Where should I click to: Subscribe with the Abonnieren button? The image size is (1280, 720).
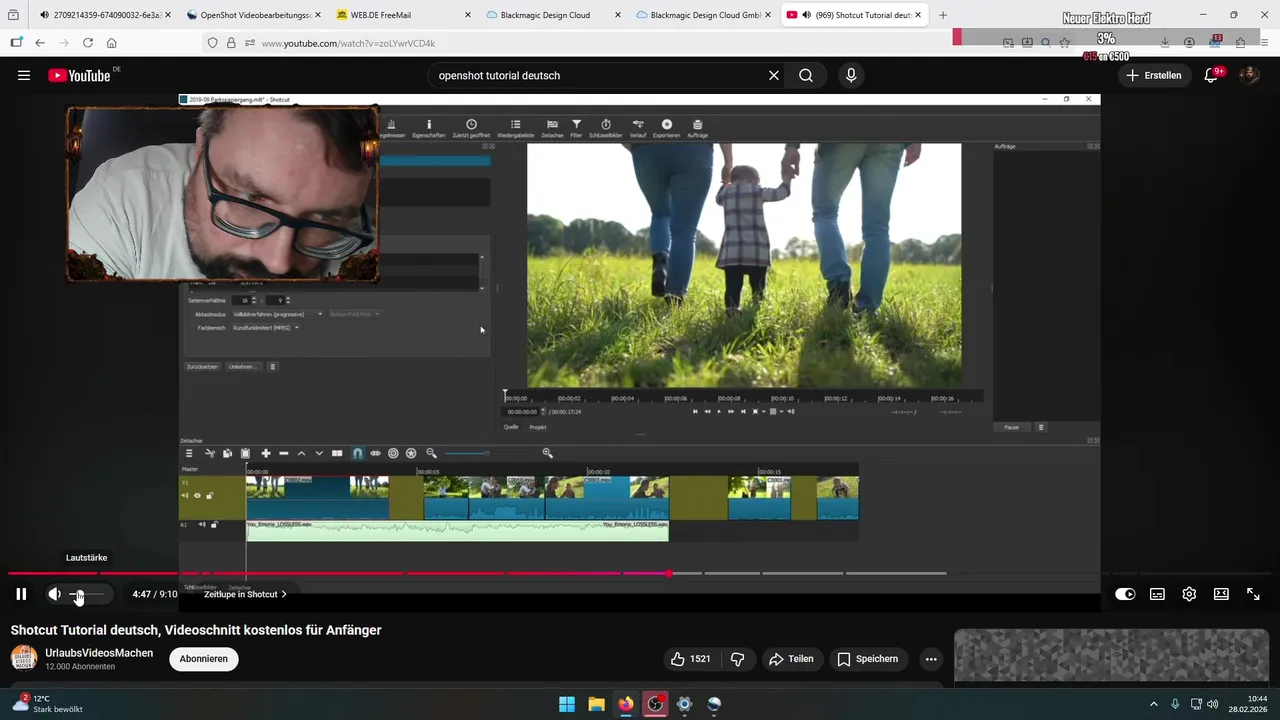(x=204, y=659)
